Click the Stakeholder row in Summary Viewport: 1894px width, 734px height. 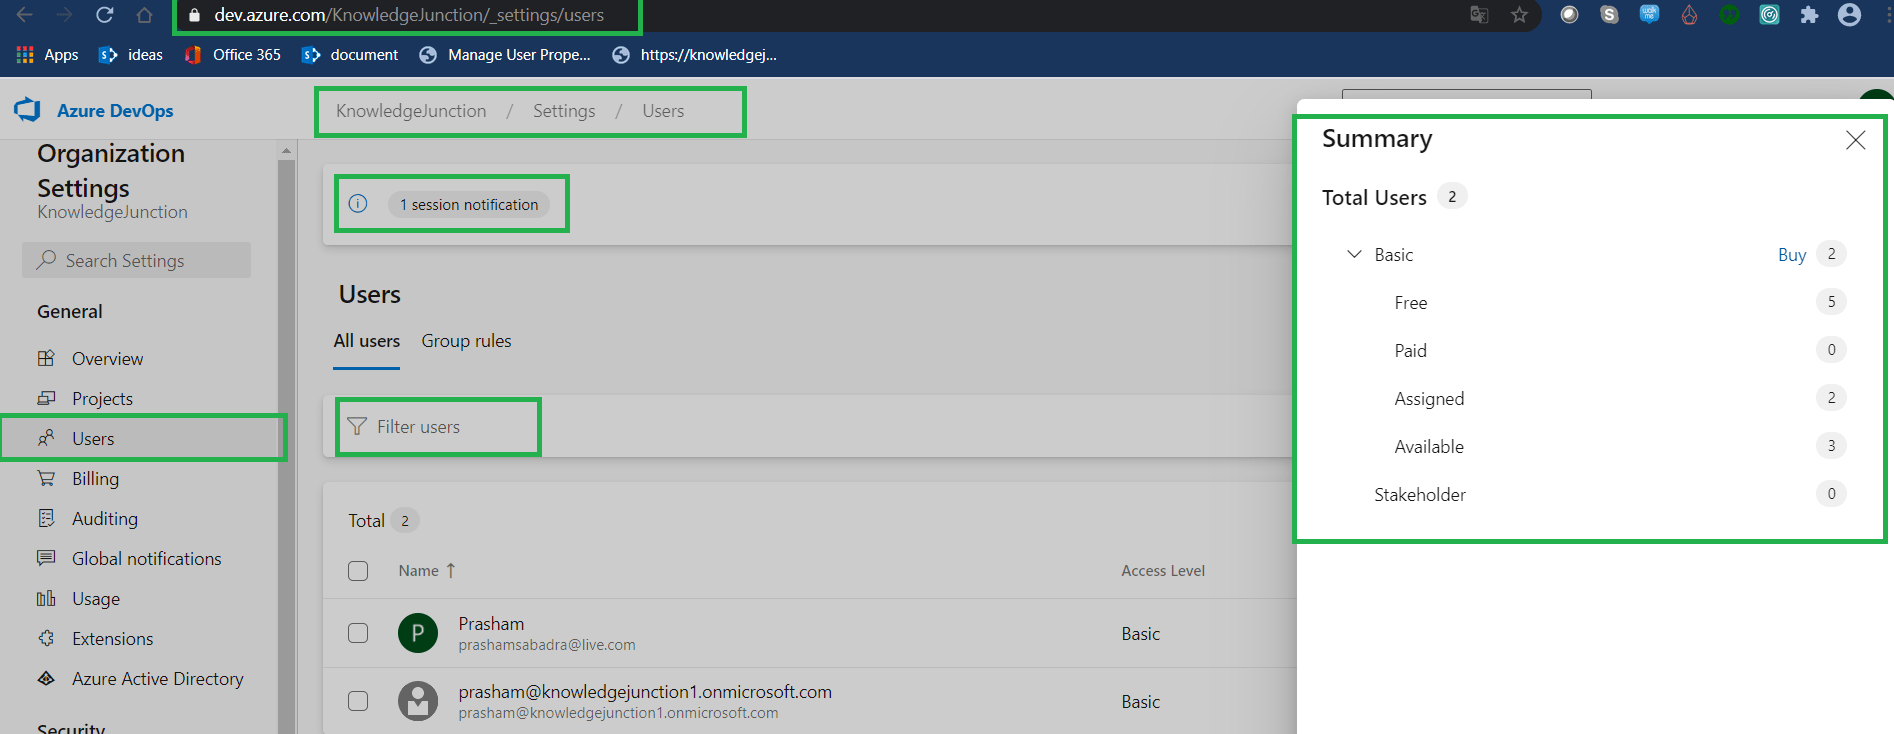pos(1610,494)
